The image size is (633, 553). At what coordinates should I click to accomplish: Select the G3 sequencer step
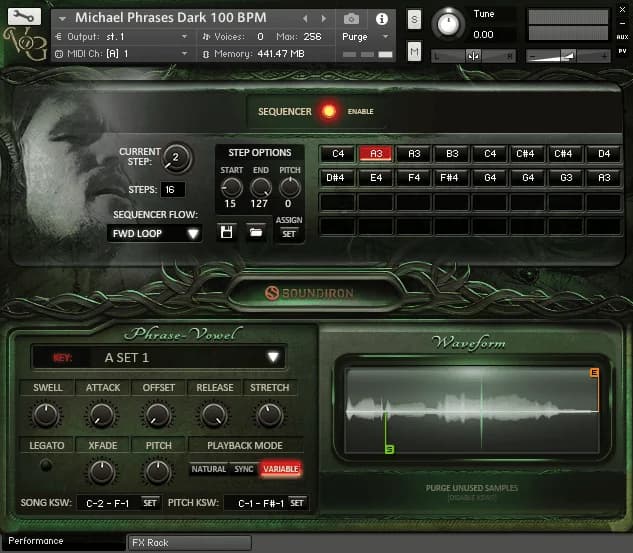(566, 178)
